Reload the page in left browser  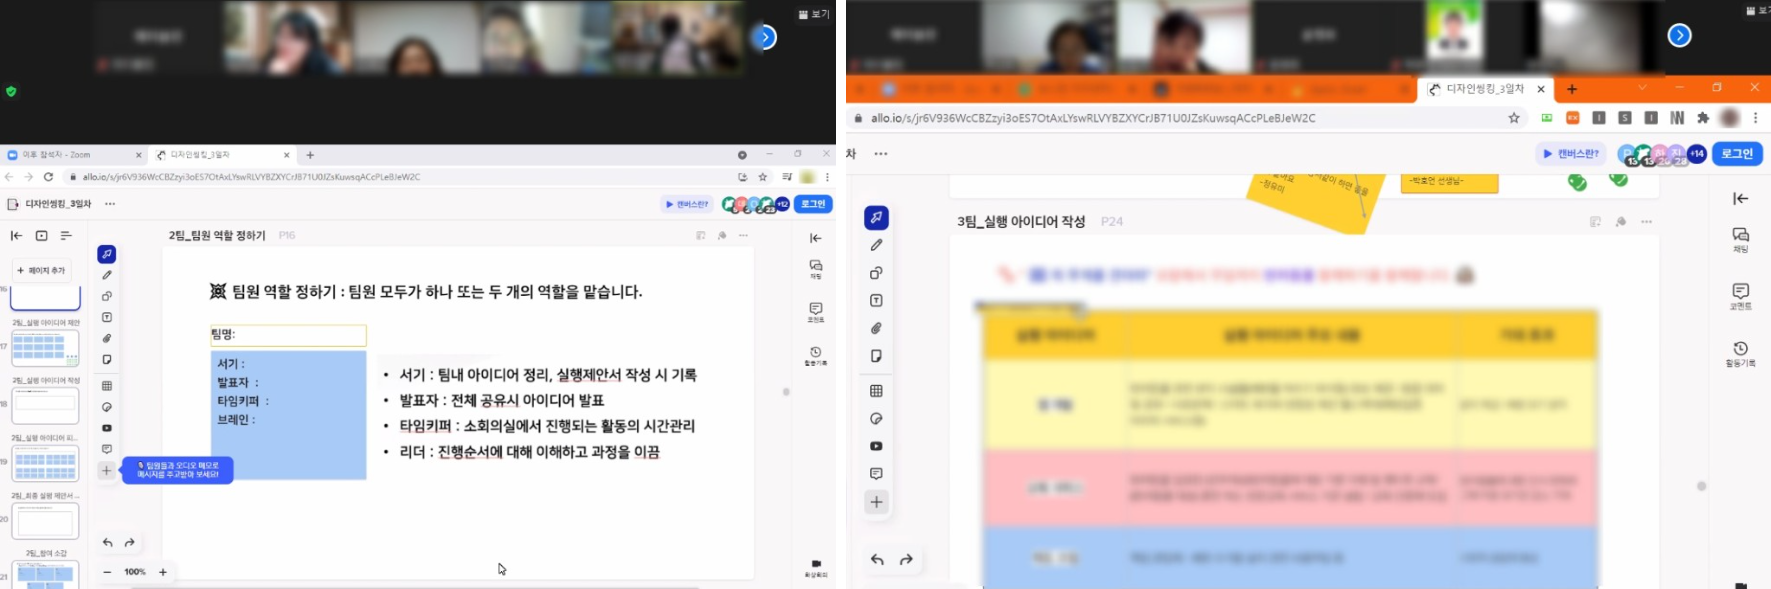(x=48, y=177)
